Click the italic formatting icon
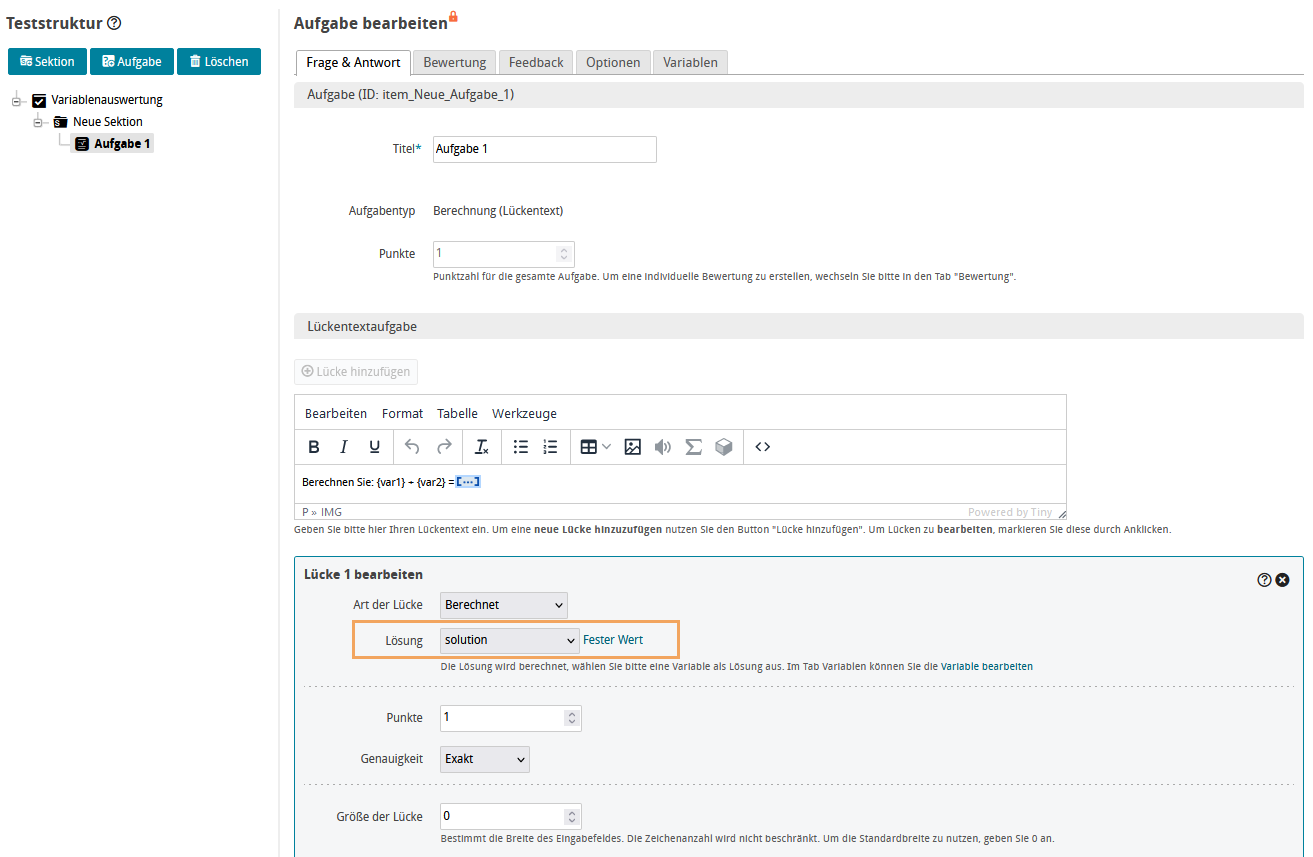The image size is (1313, 857). [x=344, y=447]
